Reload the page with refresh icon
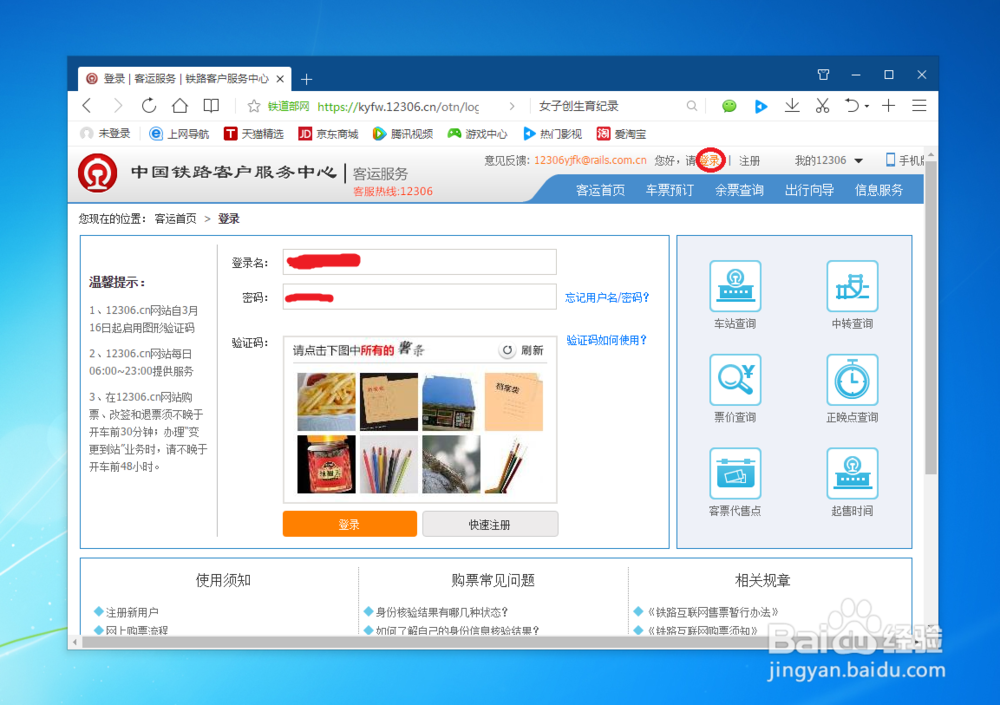This screenshot has height=705, width=1000. 149,106
